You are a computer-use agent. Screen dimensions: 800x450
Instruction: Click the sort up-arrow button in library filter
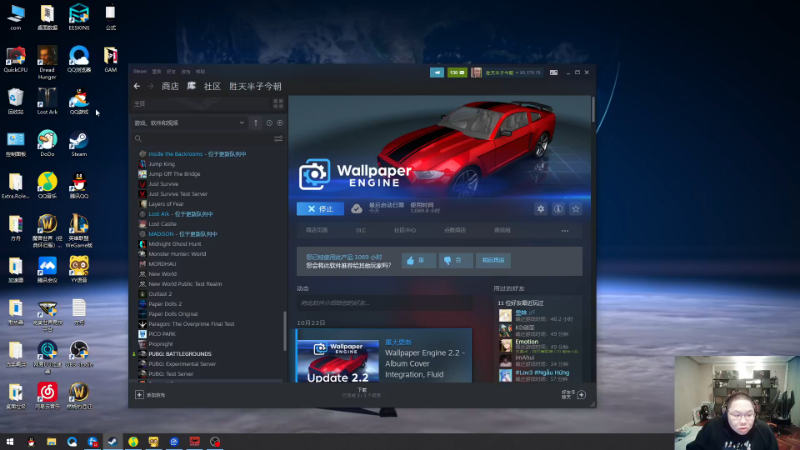[x=256, y=123]
